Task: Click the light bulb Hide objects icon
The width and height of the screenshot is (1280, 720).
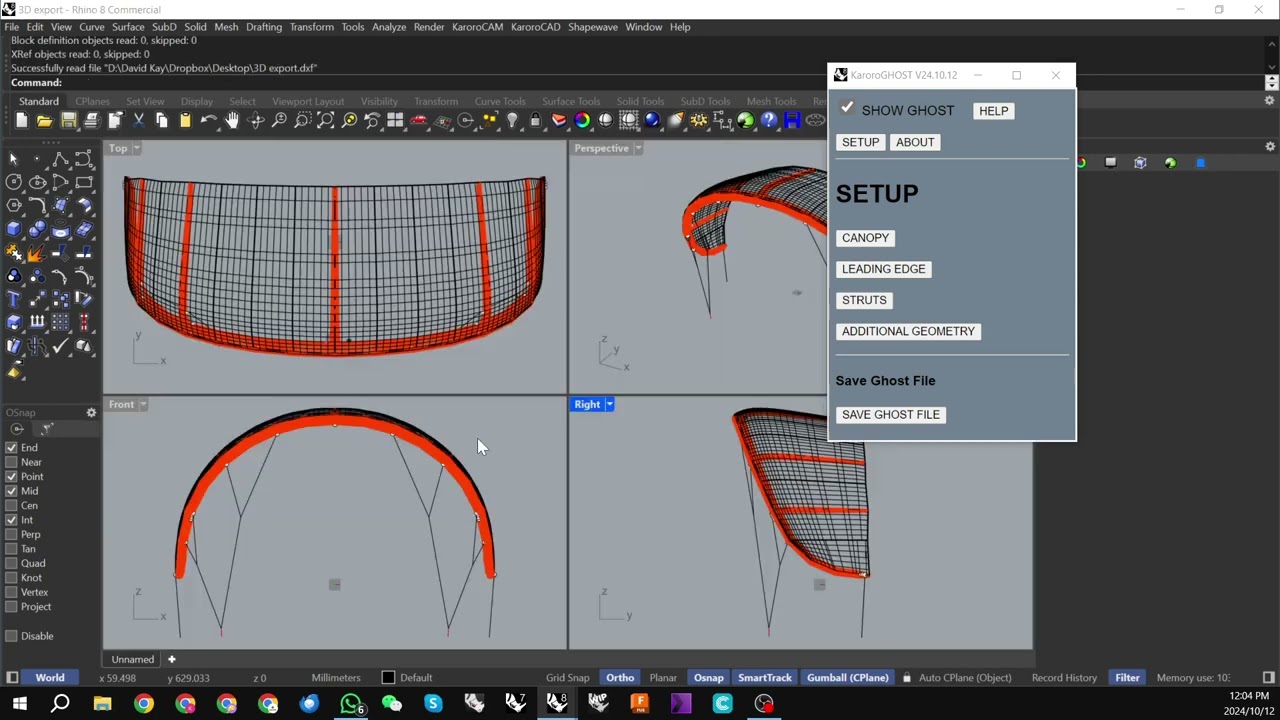Action: 512,121
